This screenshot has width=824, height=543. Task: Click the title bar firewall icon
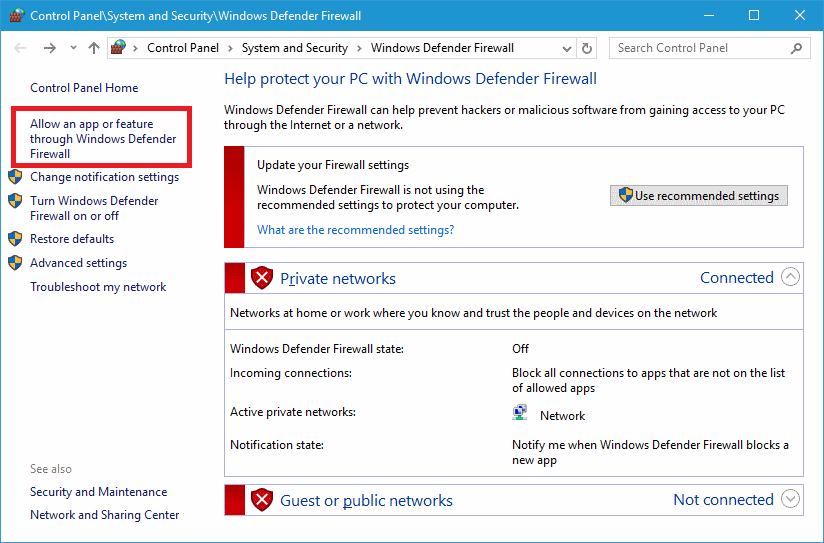coord(17,15)
